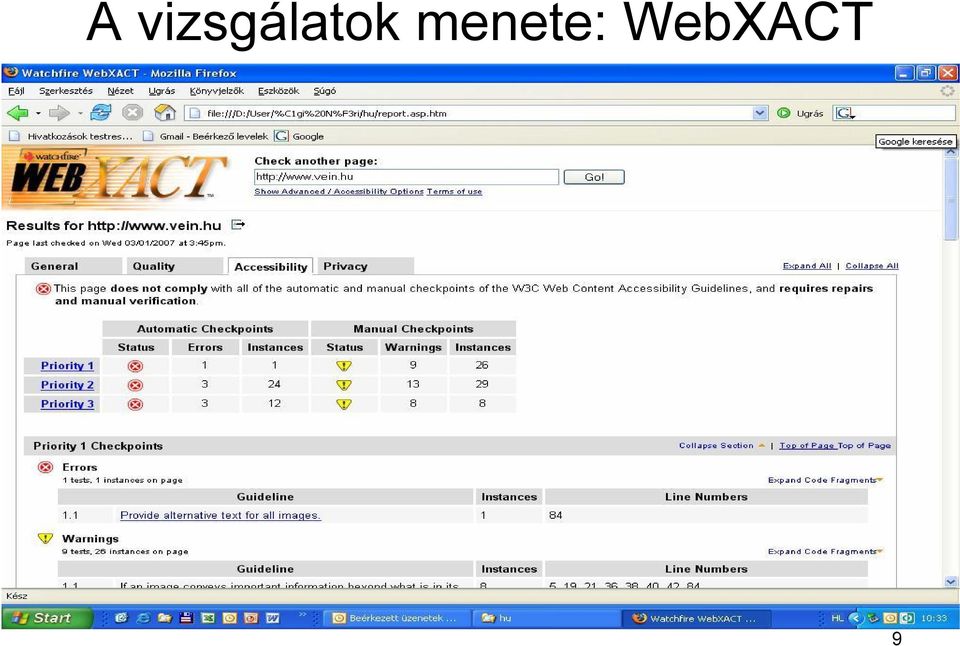The width and height of the screenshot is (960, 646).
Task: Open the Szerkesztés menu
Action: [x=66, y=91]
